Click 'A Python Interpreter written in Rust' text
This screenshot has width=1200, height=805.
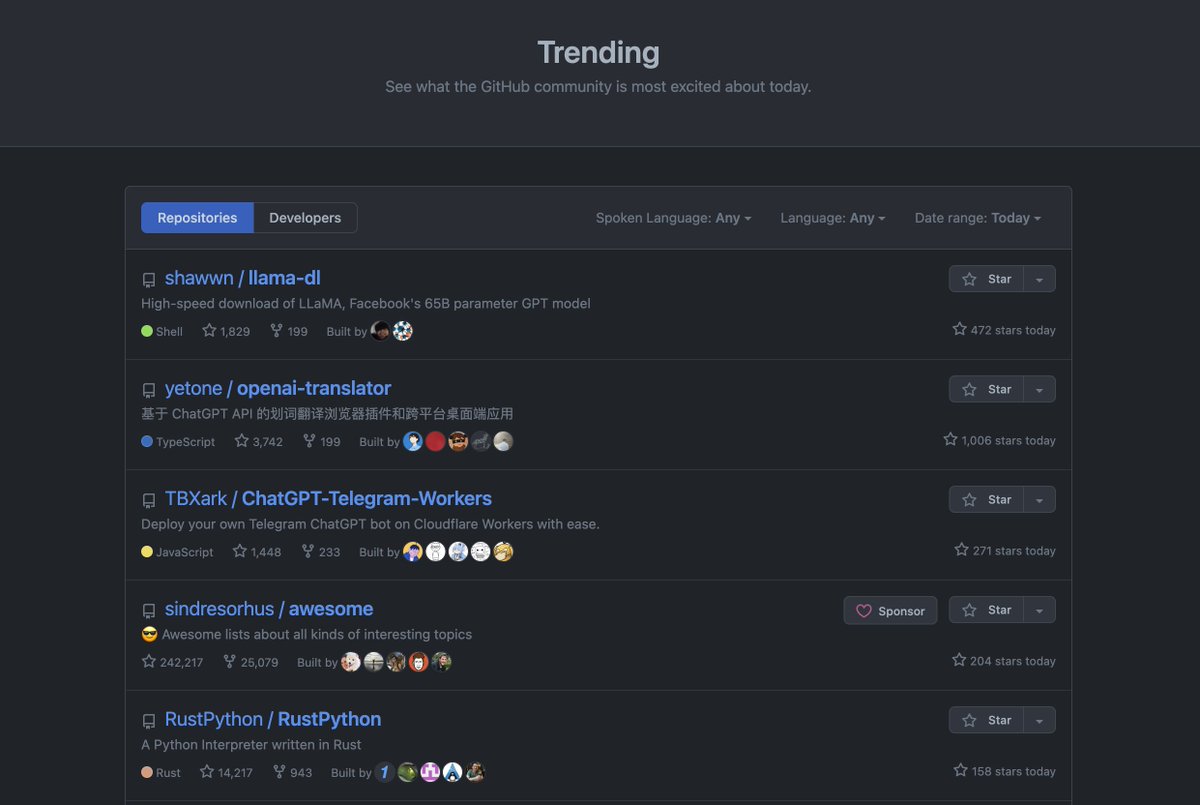tap(251, 745)
